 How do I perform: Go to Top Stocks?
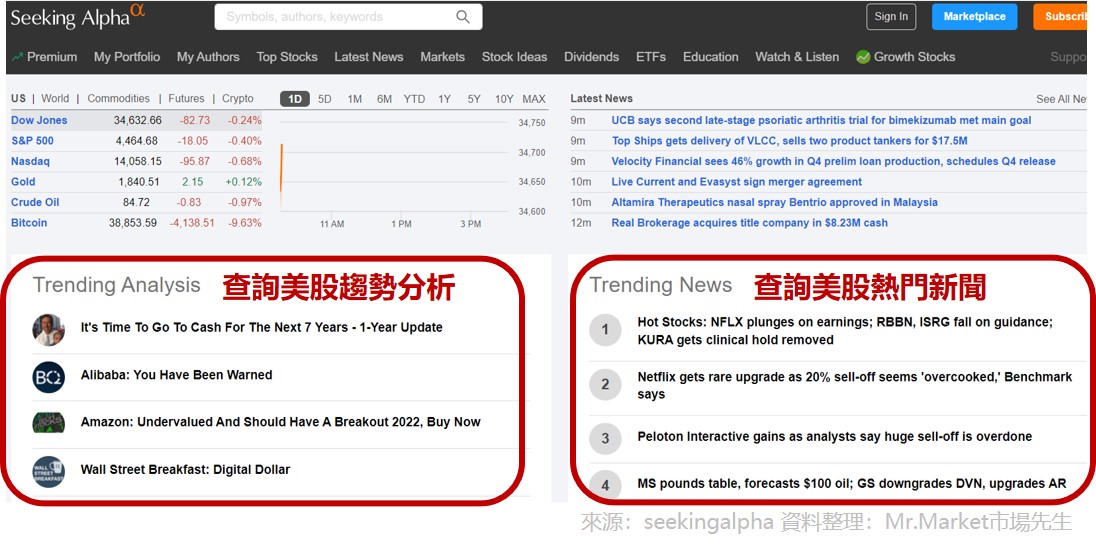point(287,57)
